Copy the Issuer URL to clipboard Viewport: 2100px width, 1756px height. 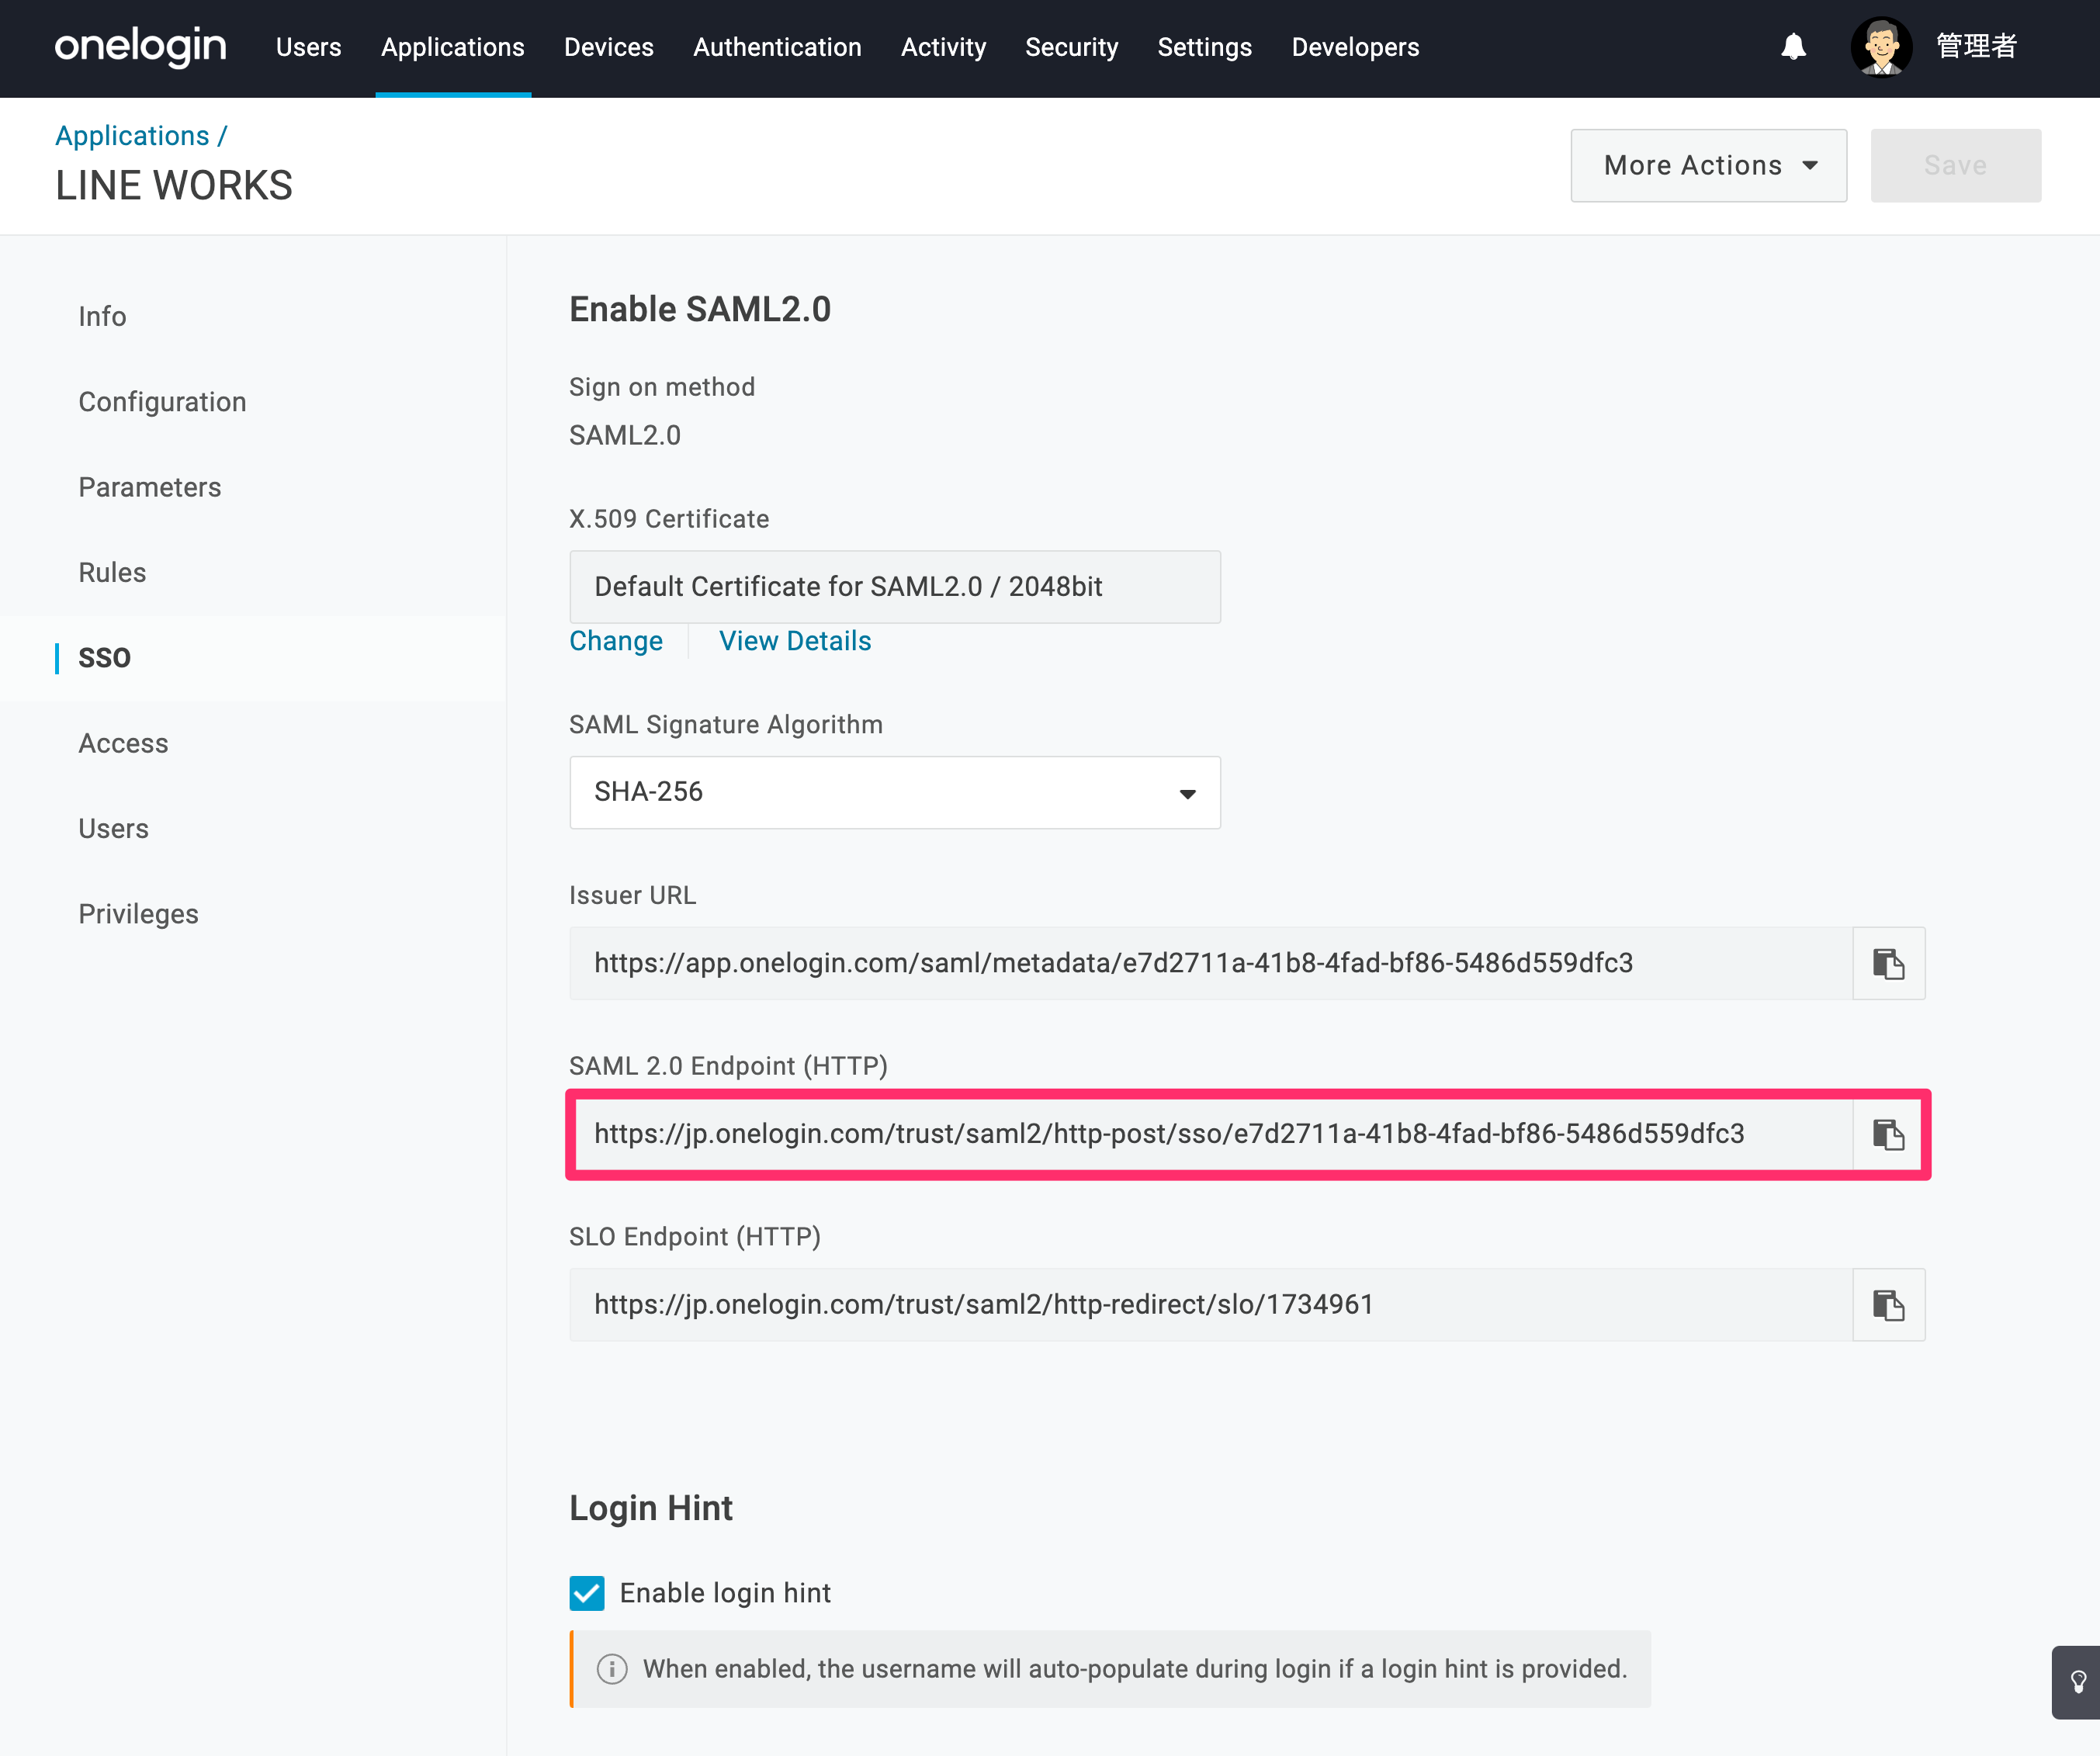click(x=1888, y=963)
